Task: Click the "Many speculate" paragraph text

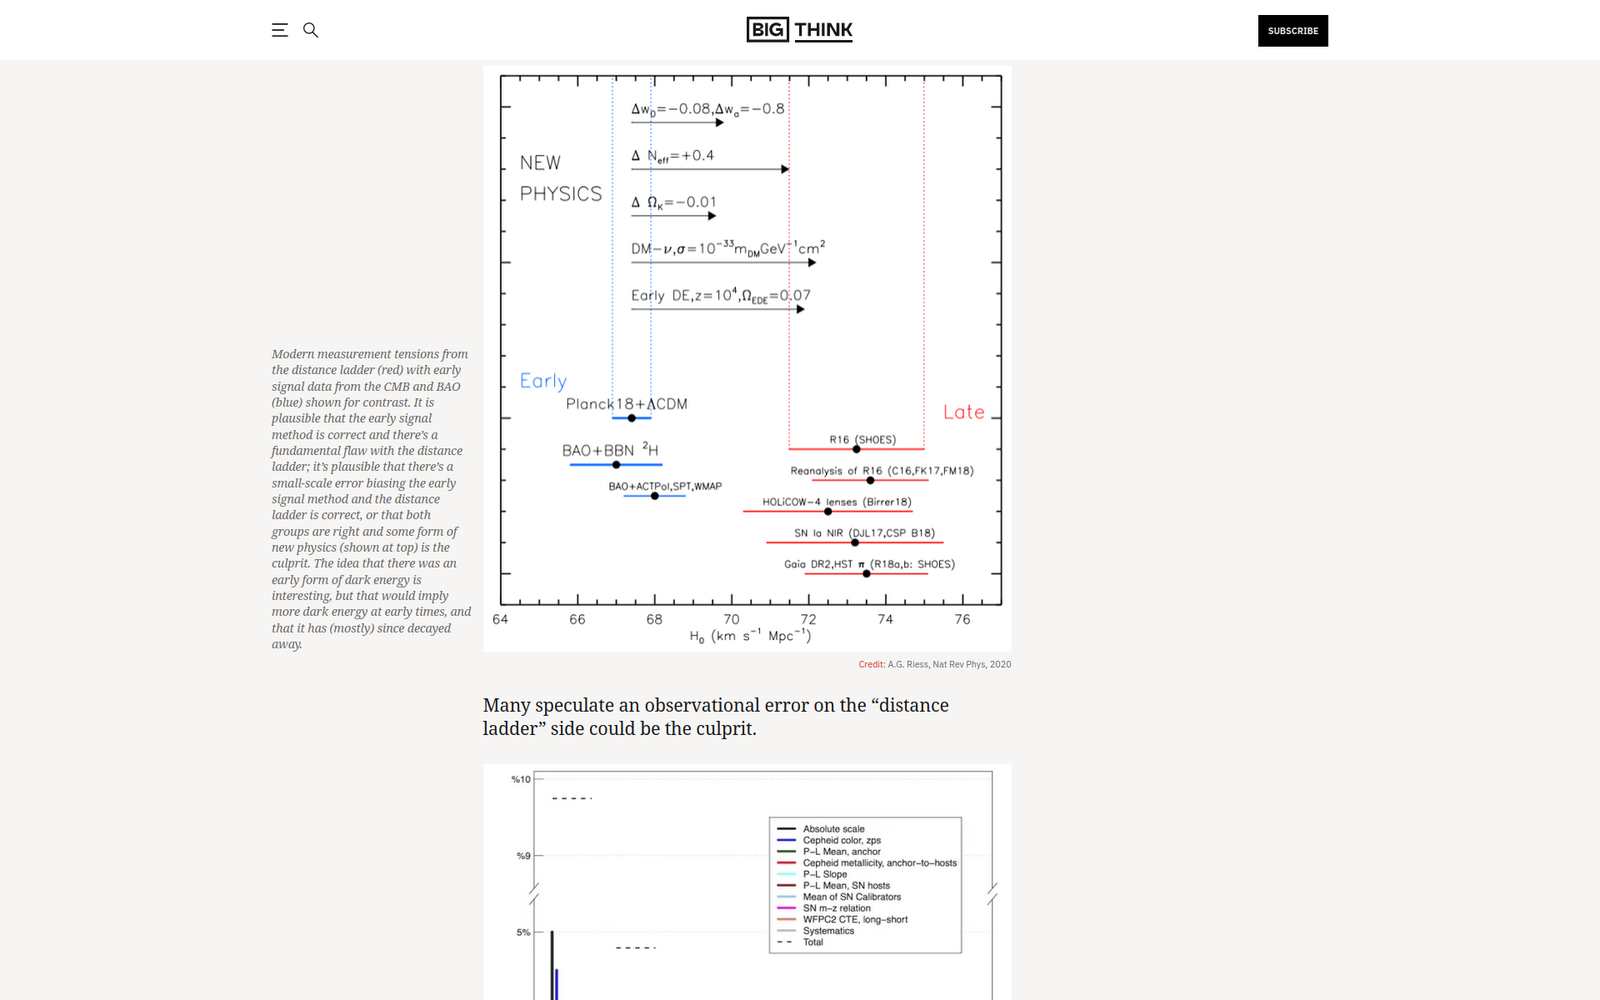Action: 716,717
